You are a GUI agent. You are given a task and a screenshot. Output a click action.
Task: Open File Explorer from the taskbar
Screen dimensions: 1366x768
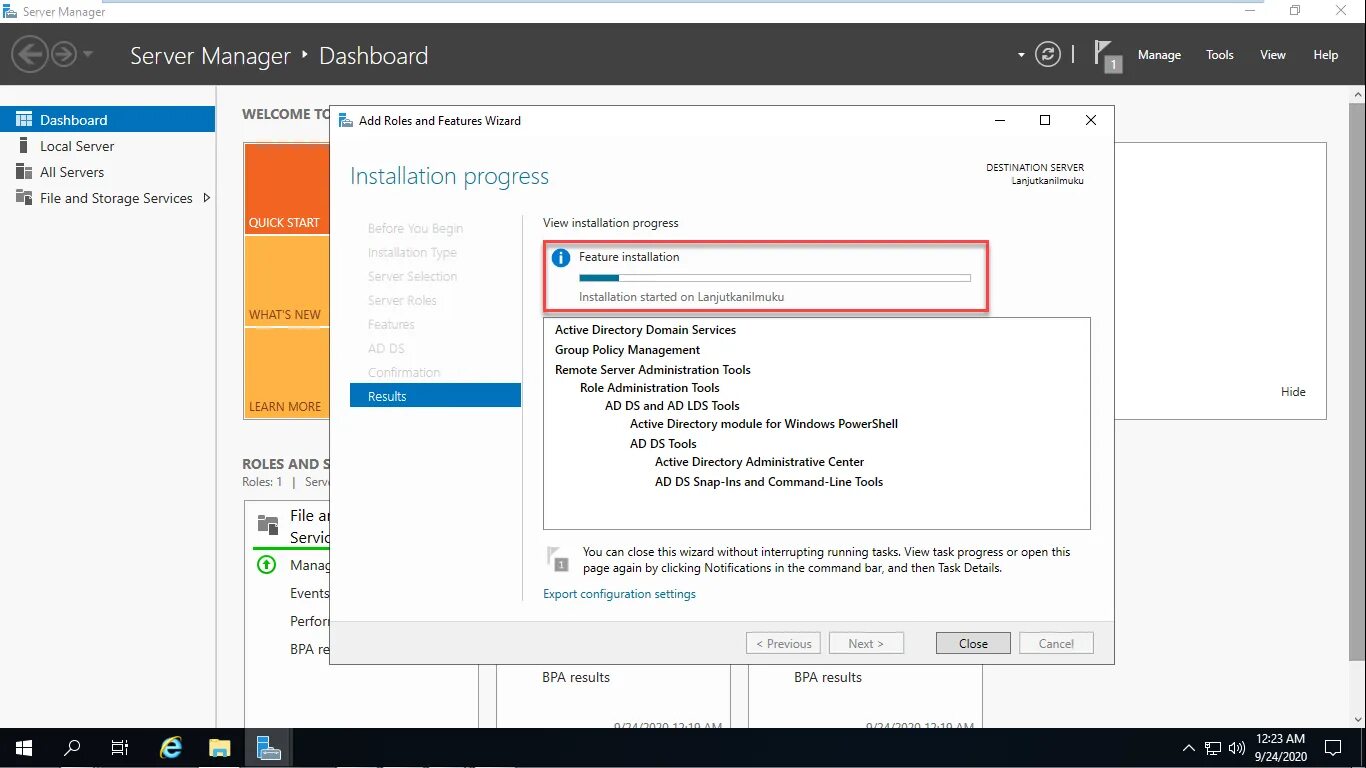tap(220, 748)
